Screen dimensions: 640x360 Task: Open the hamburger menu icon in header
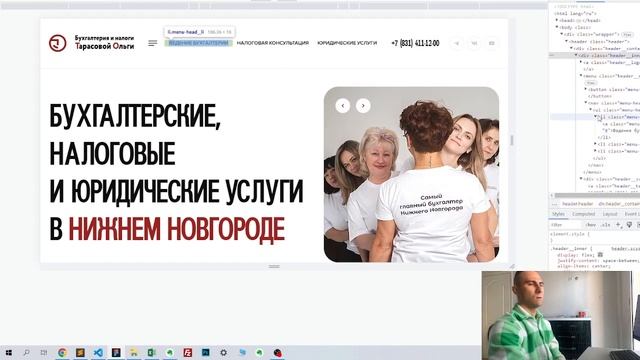153,43
